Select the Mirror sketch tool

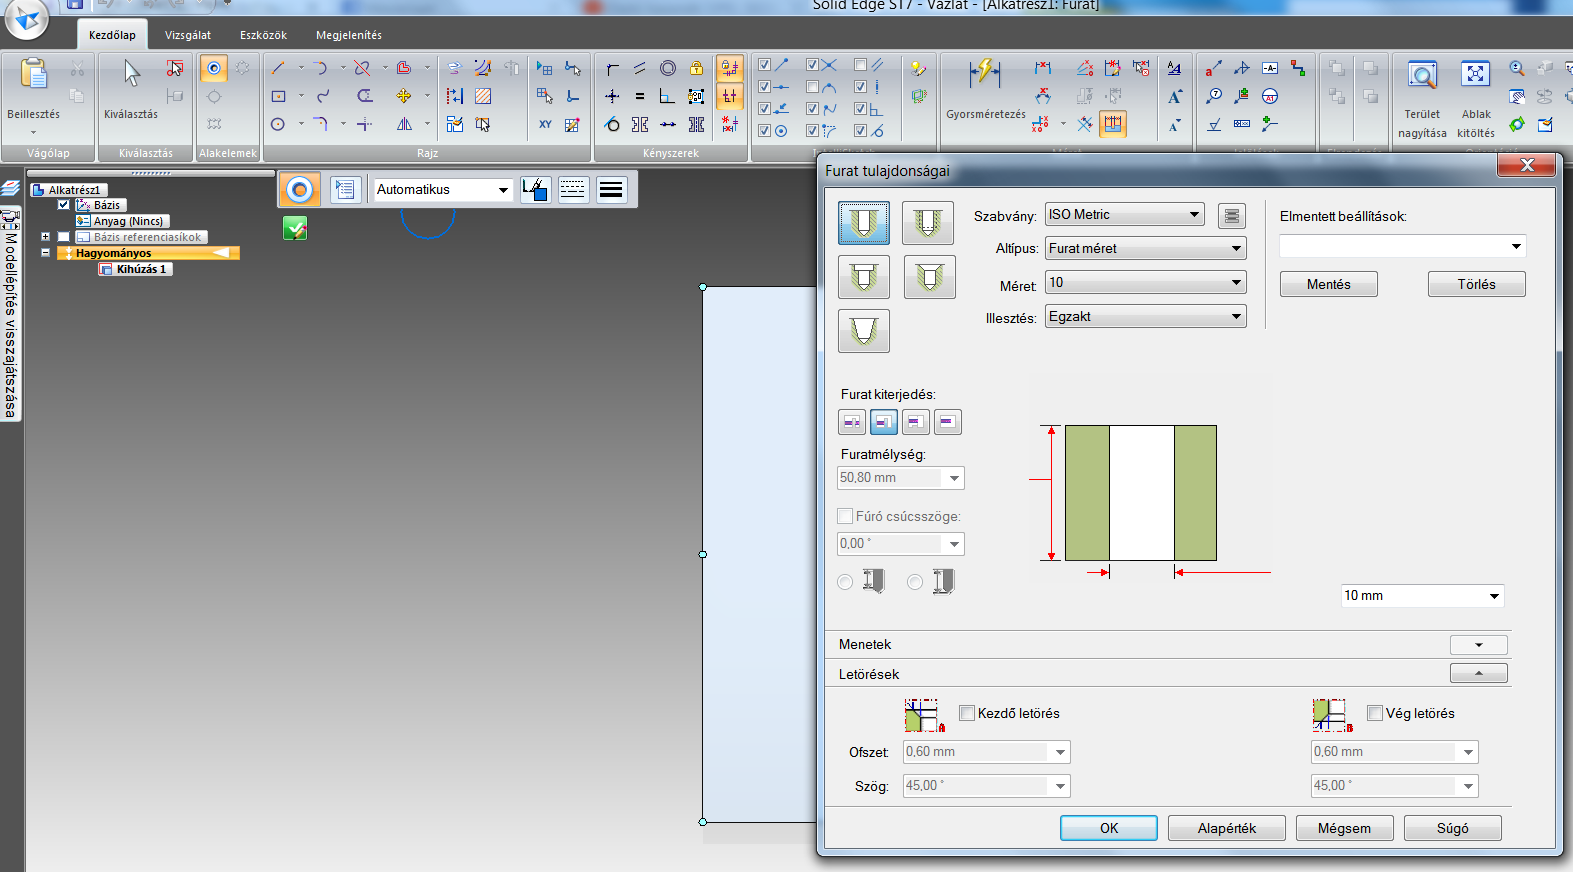tap(404, 124)
